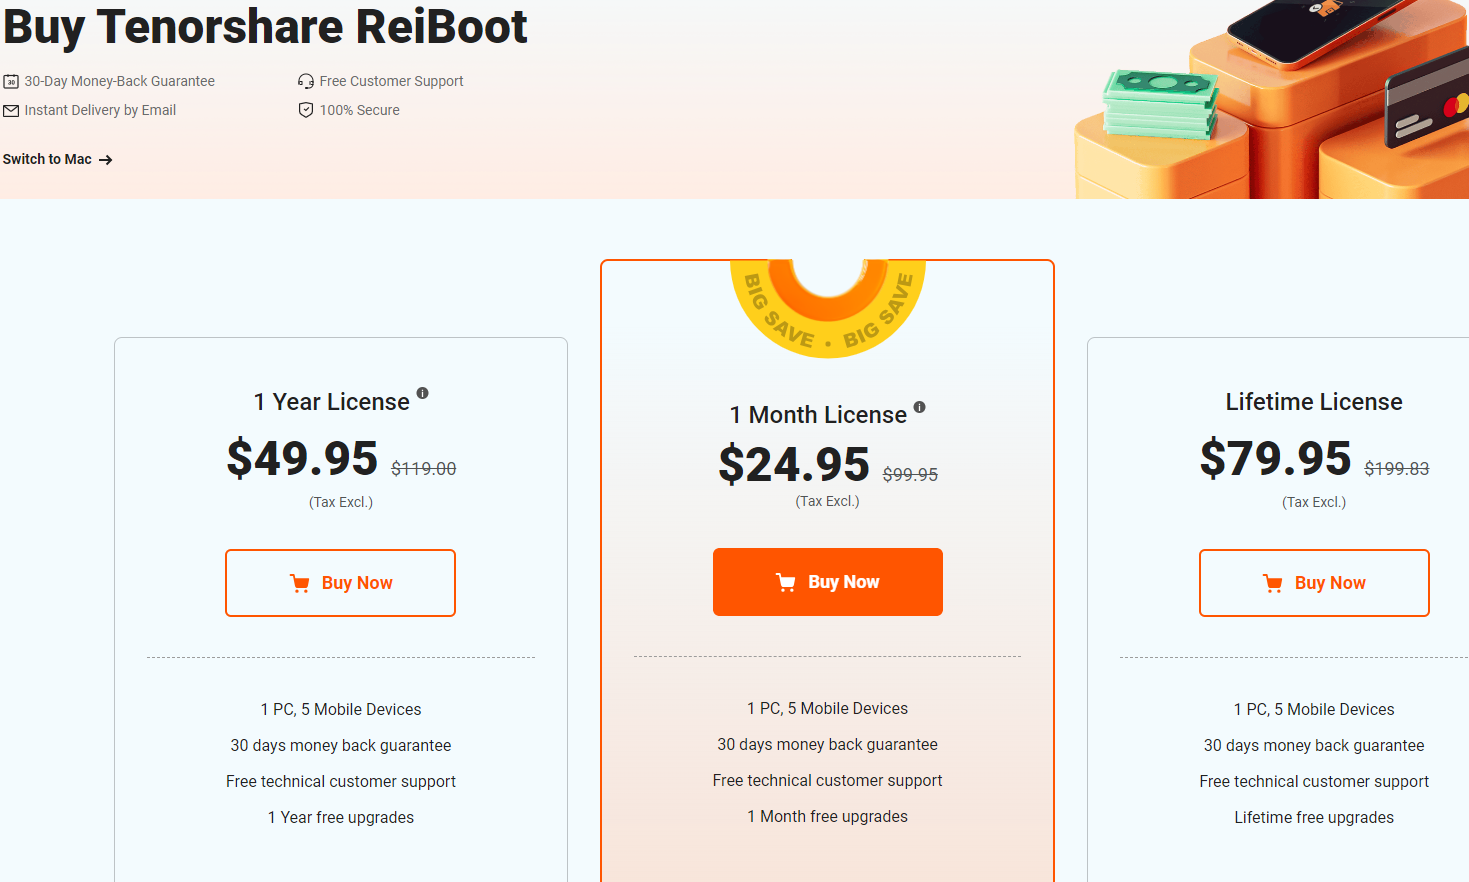Click the money and phone illustration banner

click(1272, 100)
